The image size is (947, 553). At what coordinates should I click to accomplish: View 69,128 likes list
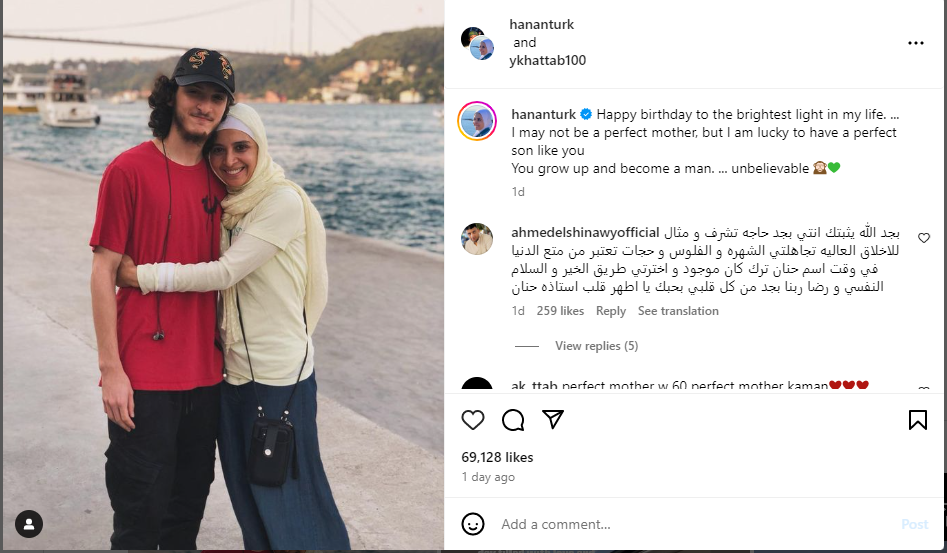(497, 458)
